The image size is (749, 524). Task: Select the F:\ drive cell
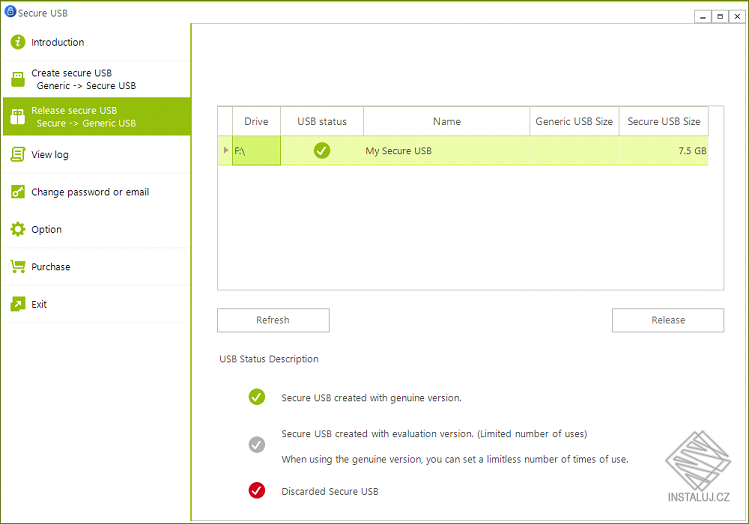257,150
